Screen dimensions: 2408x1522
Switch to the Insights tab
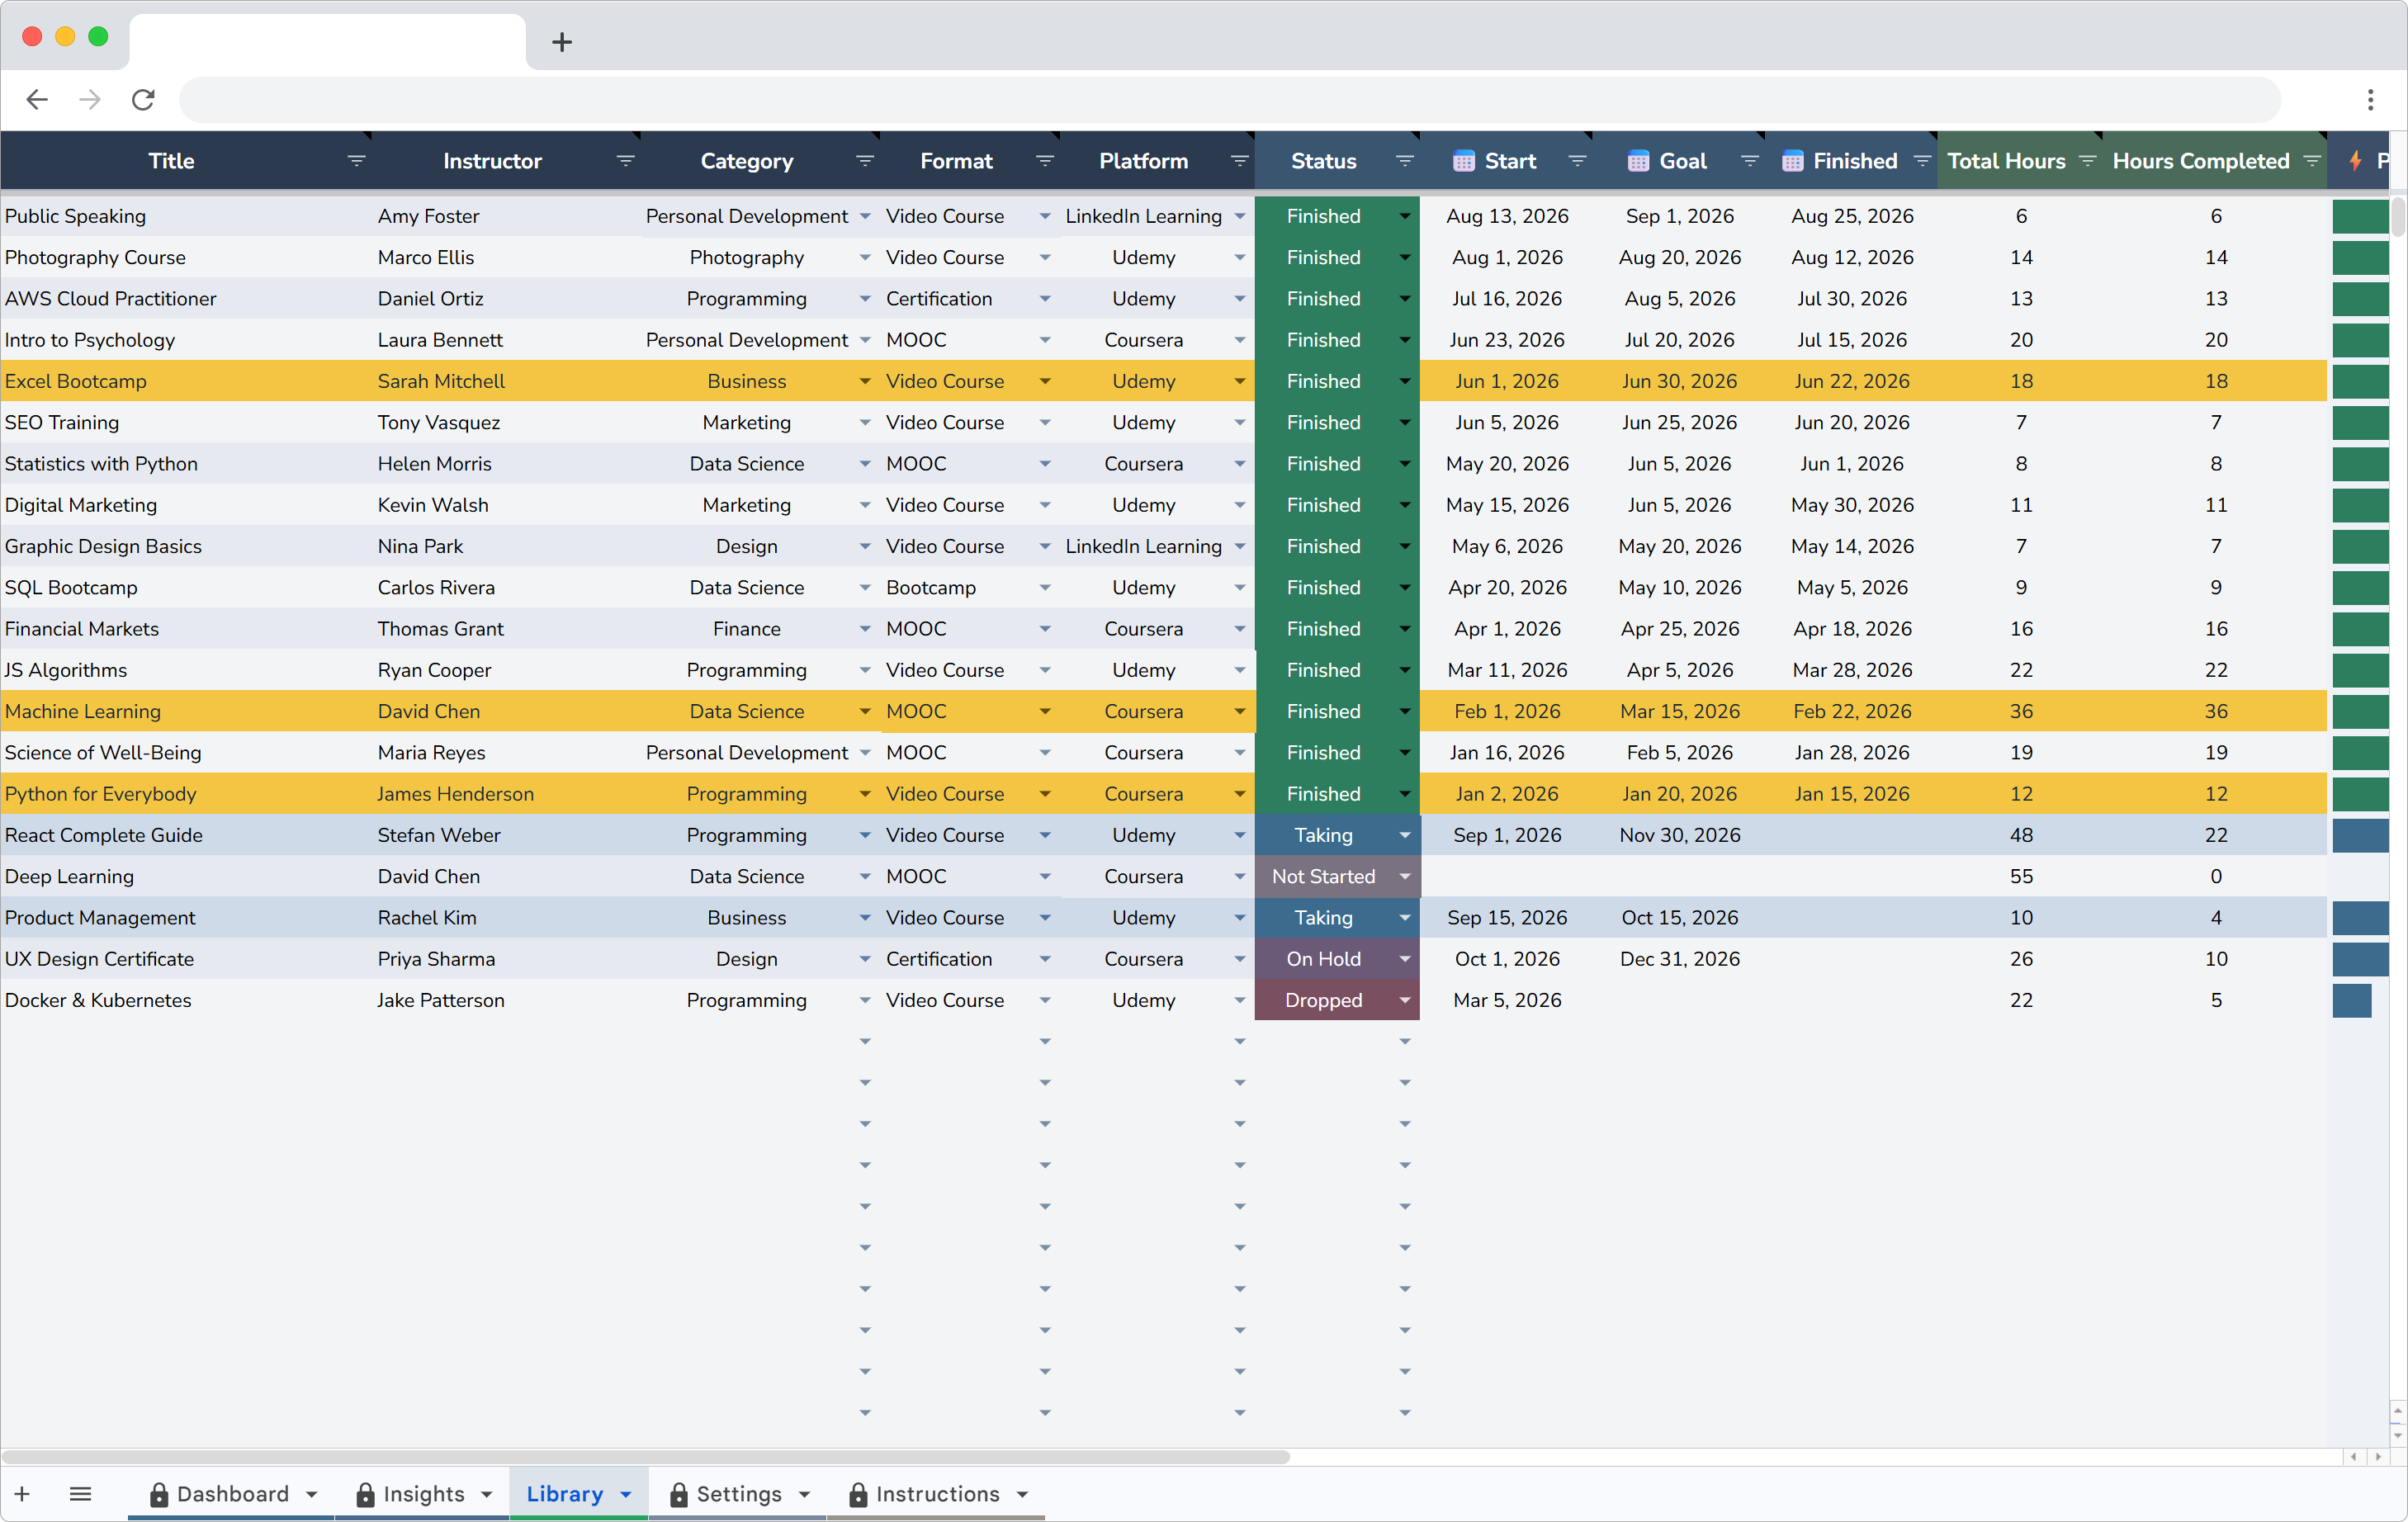tap(425, 1494)
